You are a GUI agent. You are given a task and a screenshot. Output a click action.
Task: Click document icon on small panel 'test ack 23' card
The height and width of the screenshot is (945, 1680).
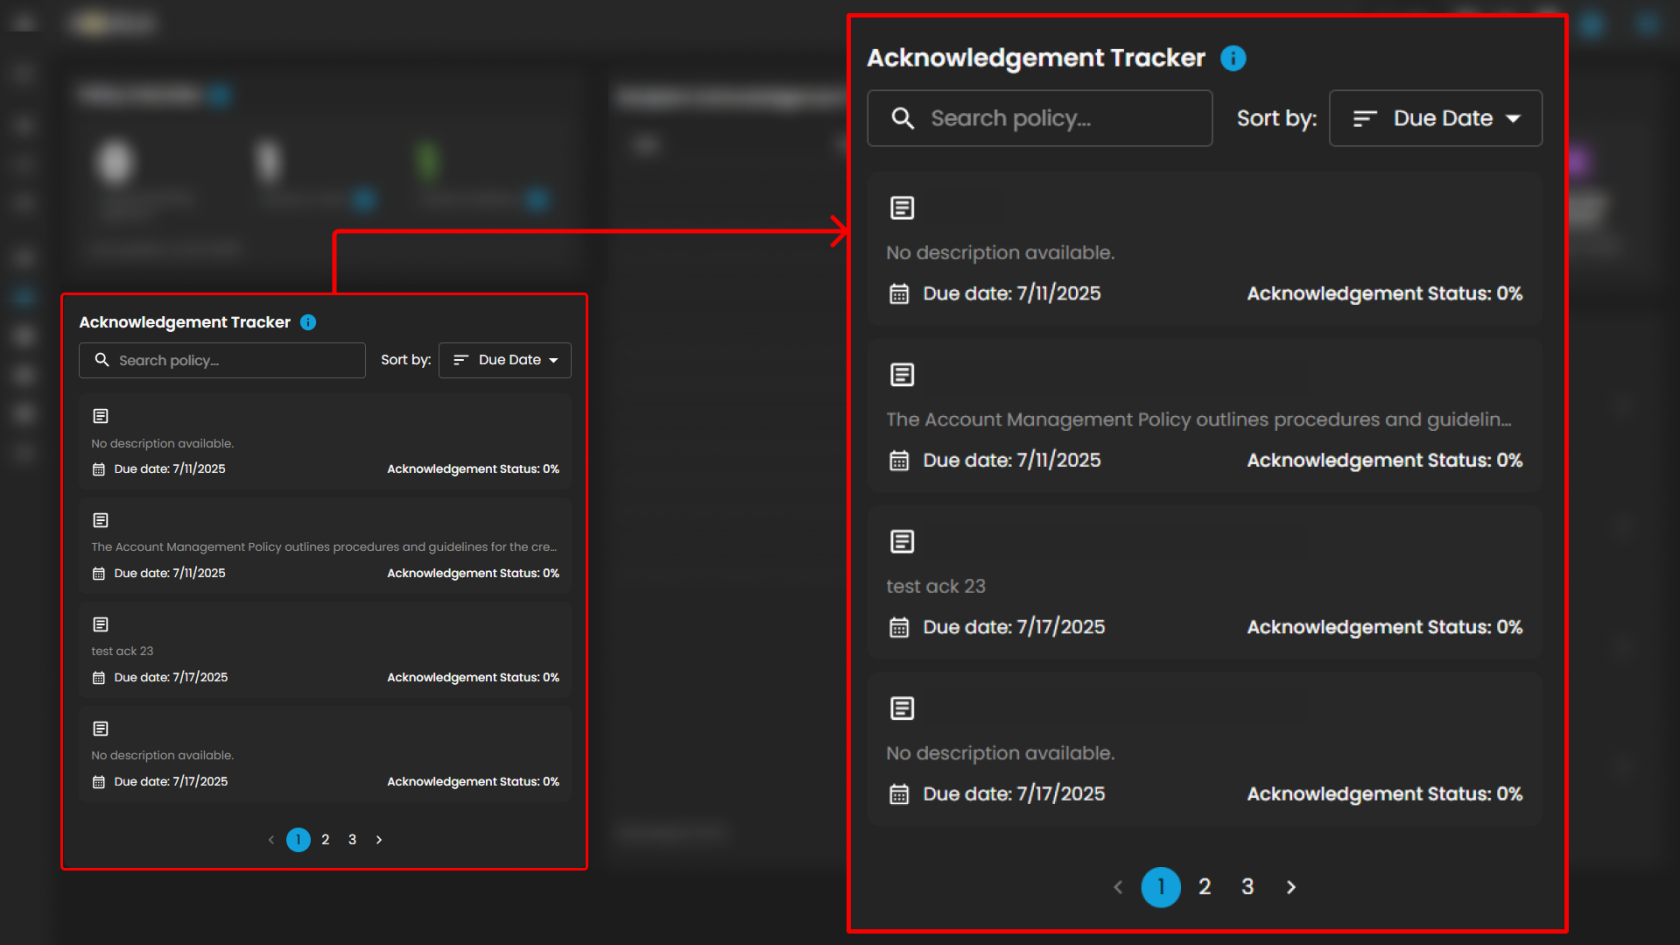[101, 625]
